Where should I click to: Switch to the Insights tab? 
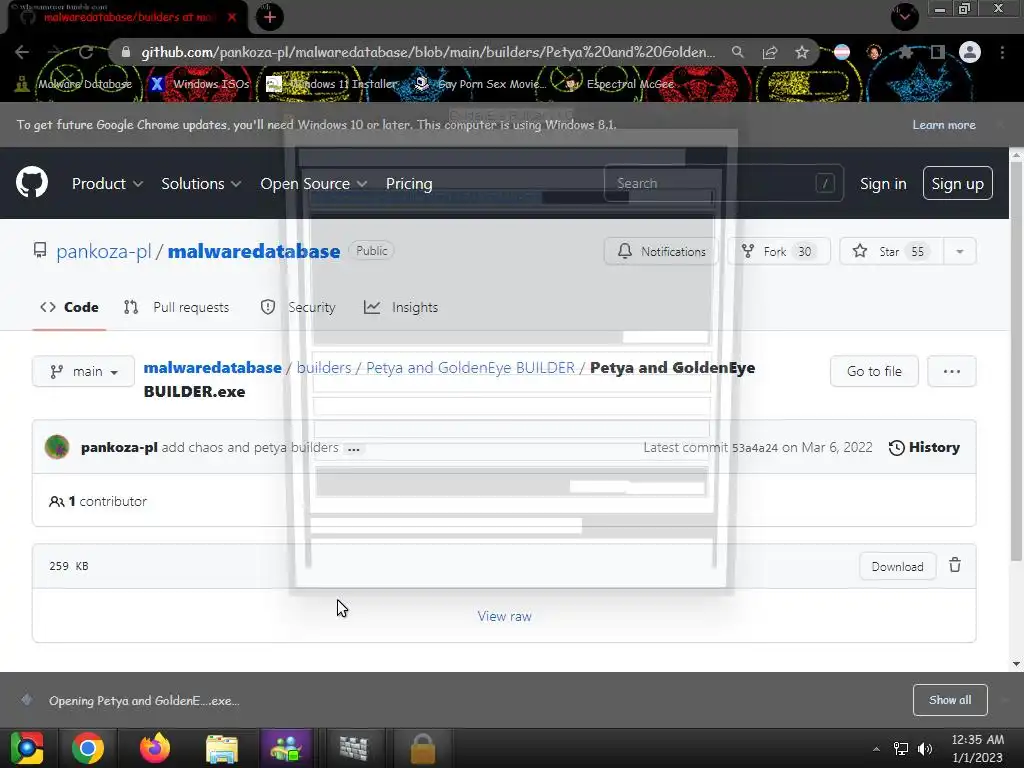pyautogui.click(x=401, y=308)
